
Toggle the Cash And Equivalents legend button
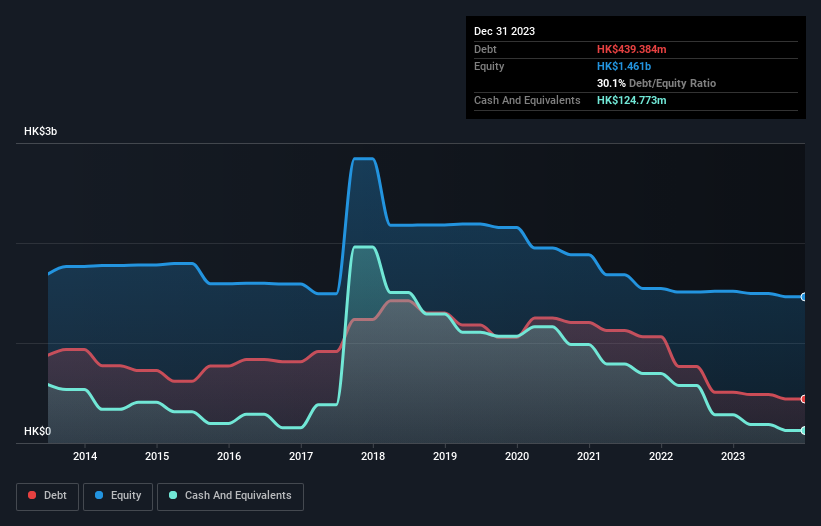click(x=230, y=496)
